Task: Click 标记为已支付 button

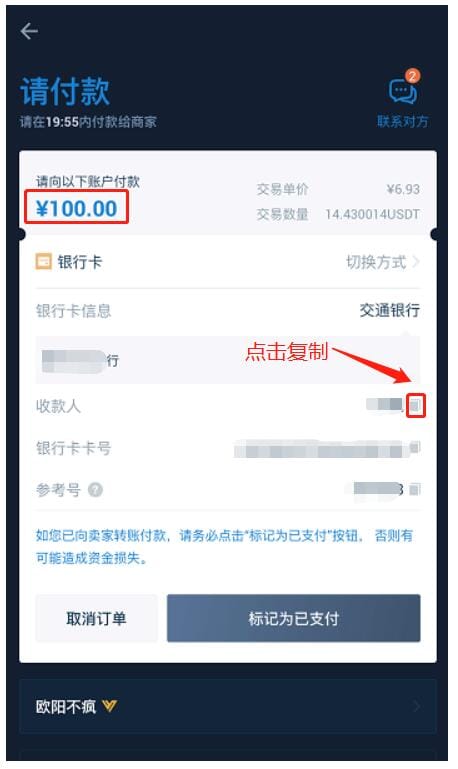Action: pyautogui.click(x=293, y=618)
